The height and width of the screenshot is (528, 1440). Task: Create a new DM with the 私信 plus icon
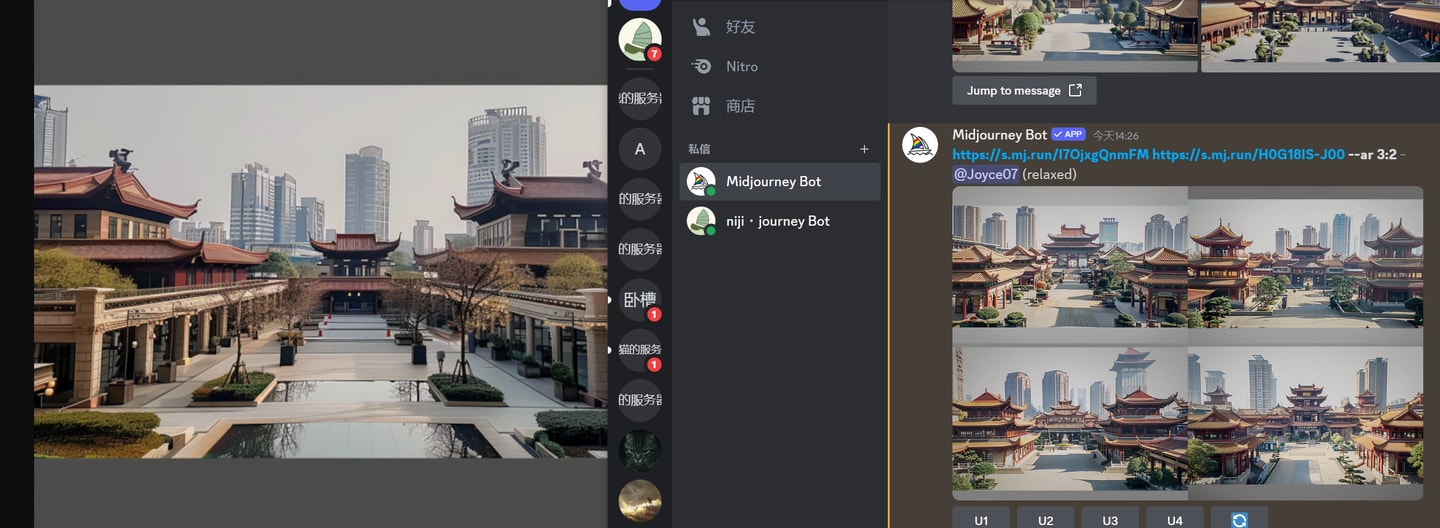click(864, 149)
